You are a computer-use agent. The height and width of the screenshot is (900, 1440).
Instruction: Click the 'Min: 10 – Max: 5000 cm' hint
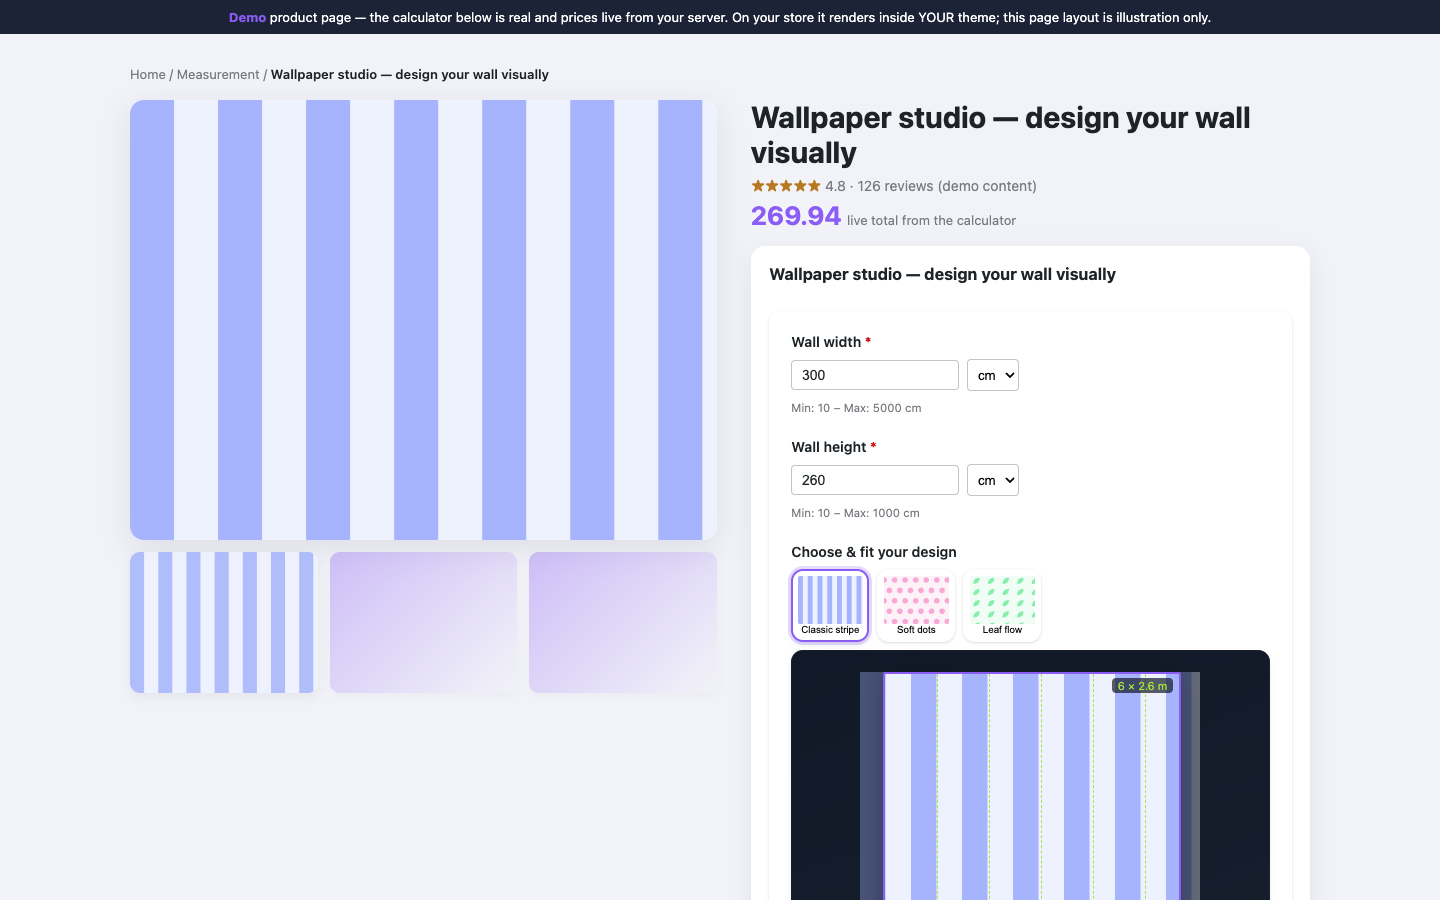[856, 408]
